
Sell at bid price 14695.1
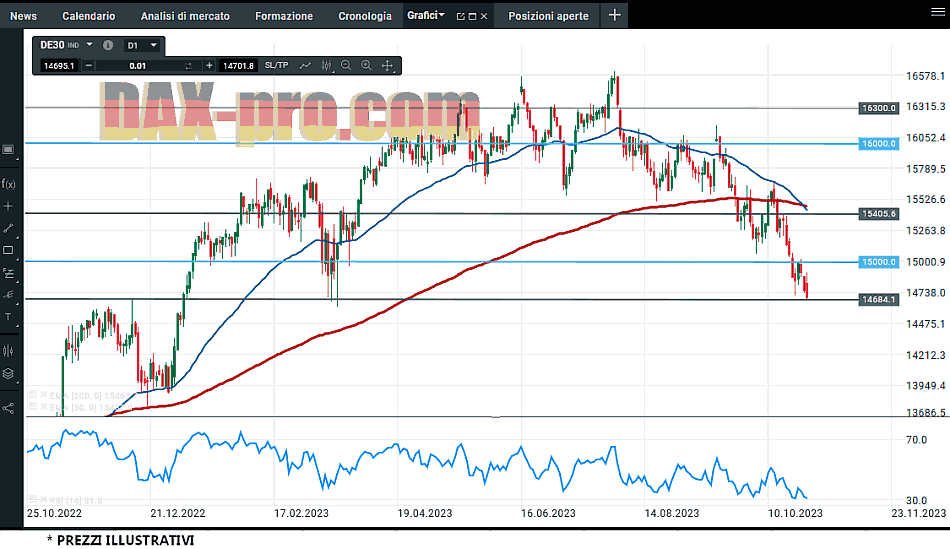(x=59, y=65)
